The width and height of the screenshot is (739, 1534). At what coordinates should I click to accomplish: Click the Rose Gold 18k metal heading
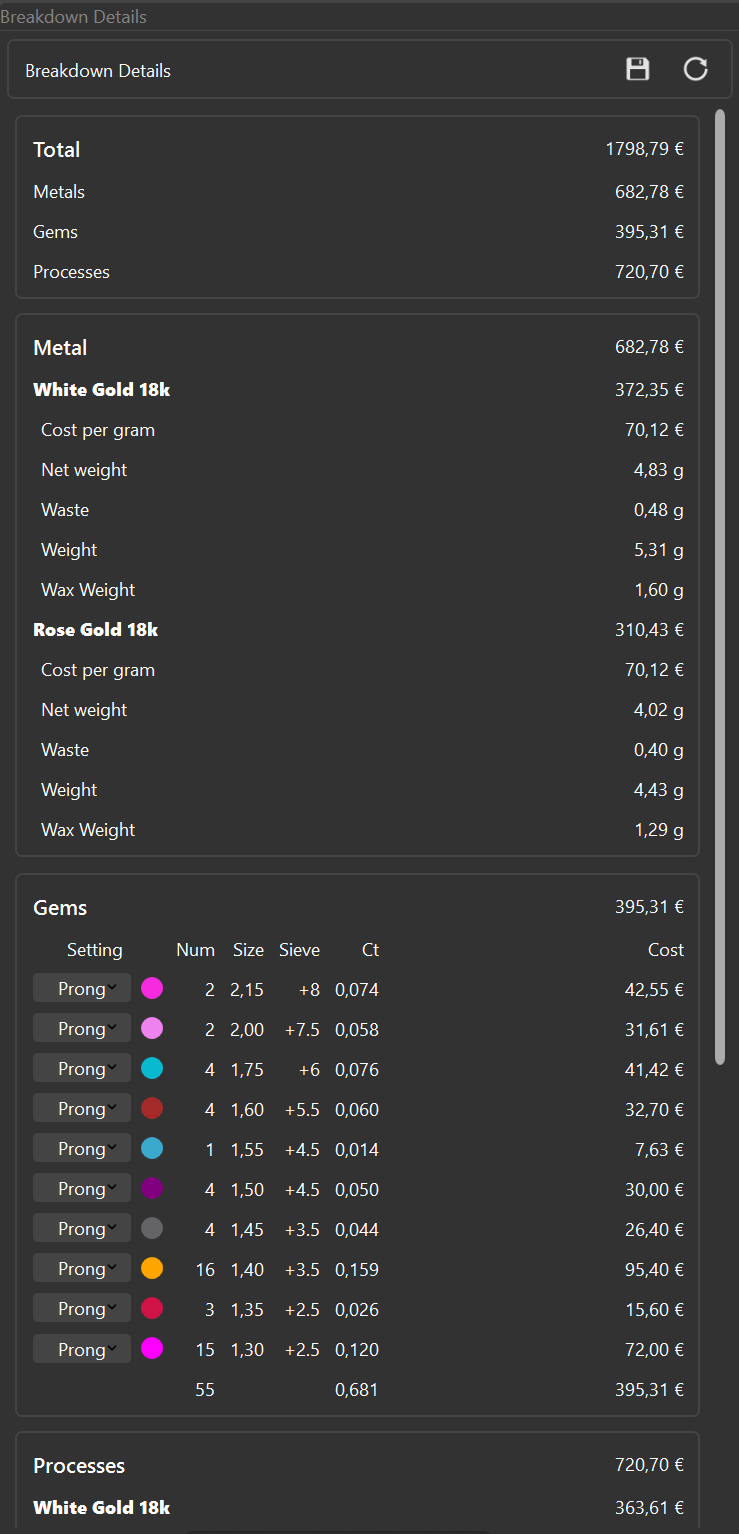click(95, 630)
